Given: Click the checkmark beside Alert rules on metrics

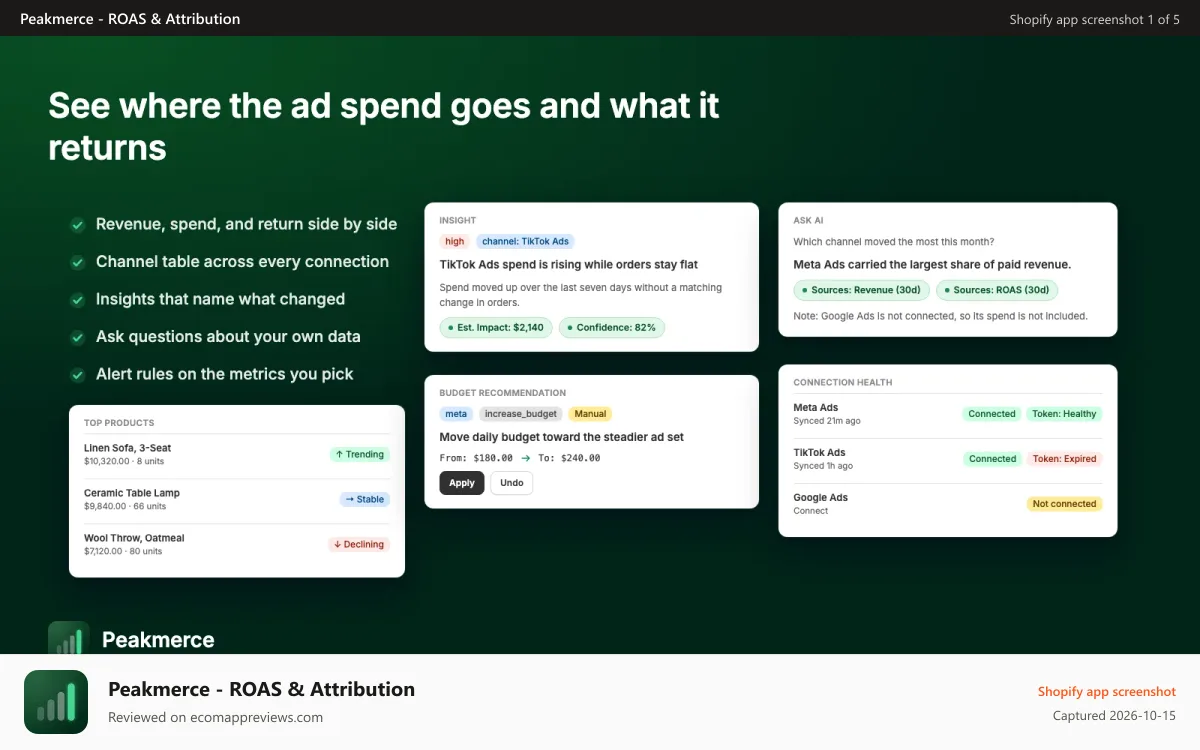Looking at the screenshot, I should coord(77,375).
